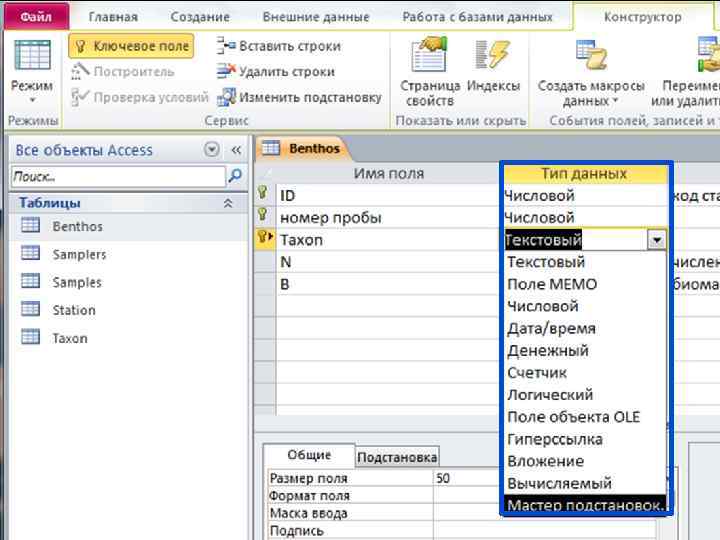Select the Benthos table in navigation pane

click(128, 226)
